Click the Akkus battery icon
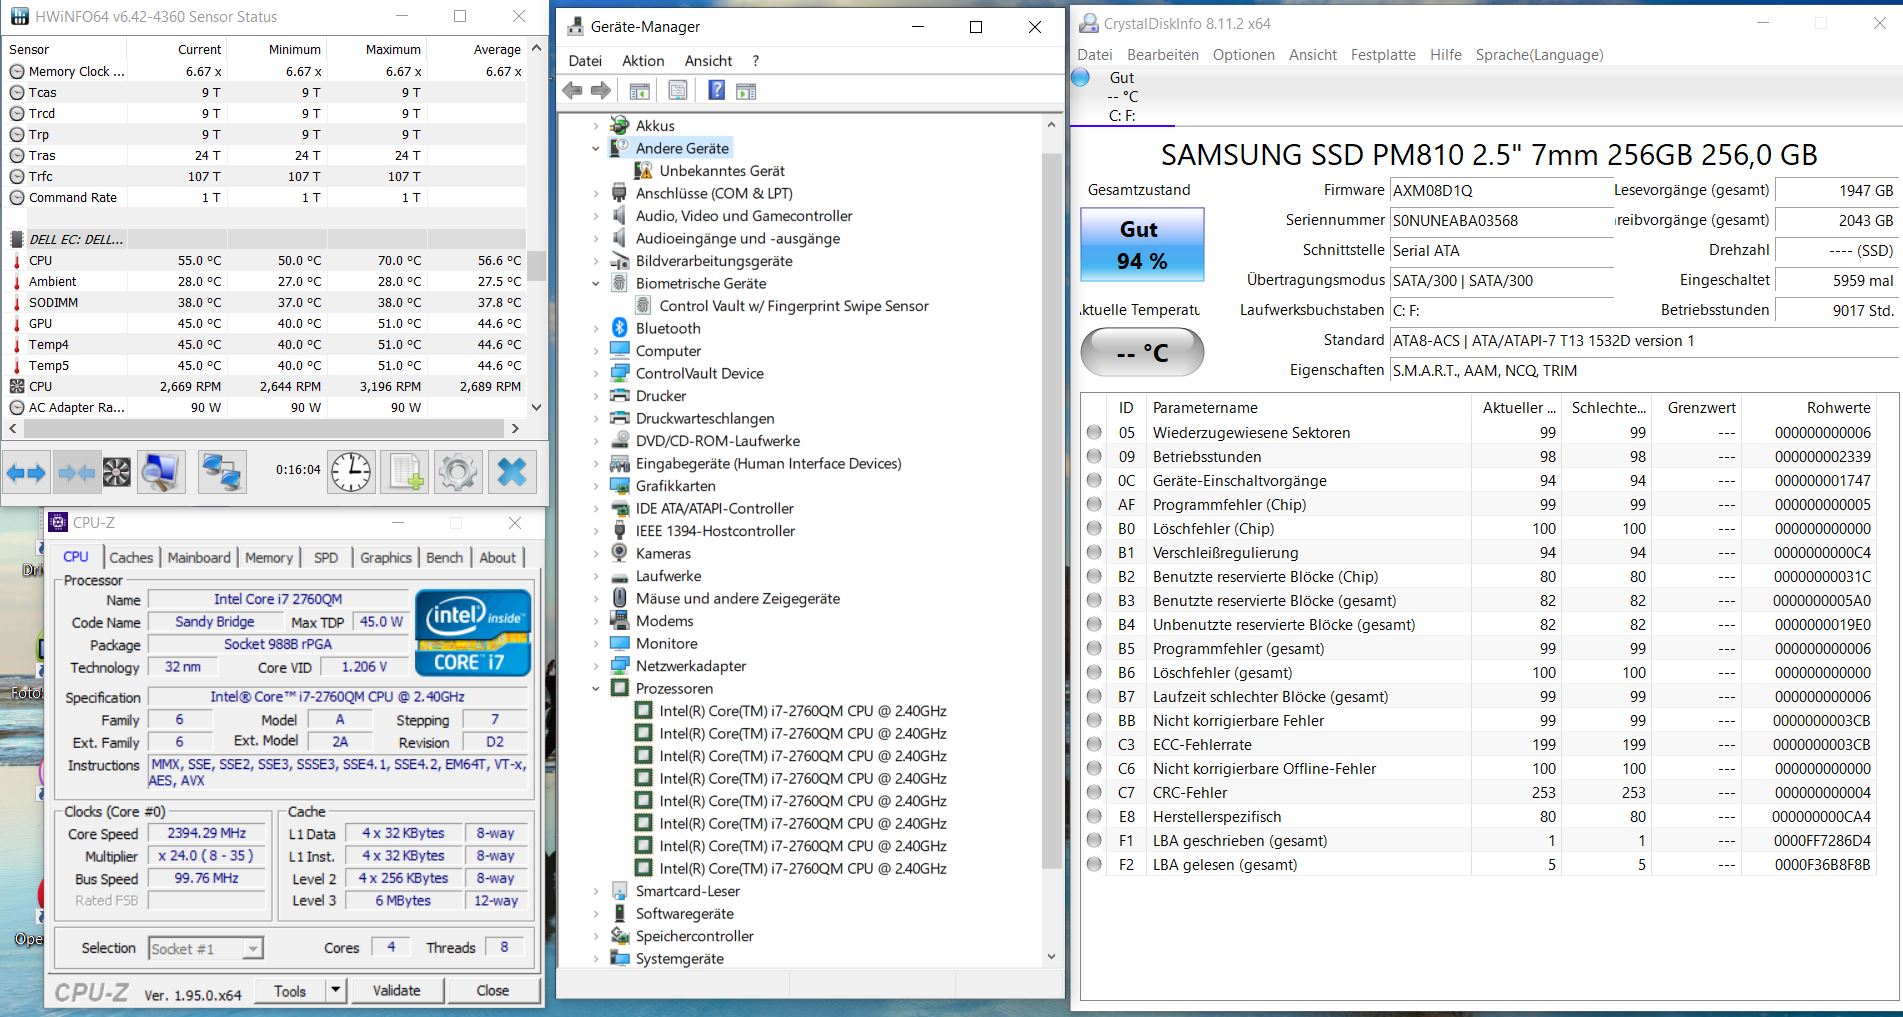 coord(619,126)
